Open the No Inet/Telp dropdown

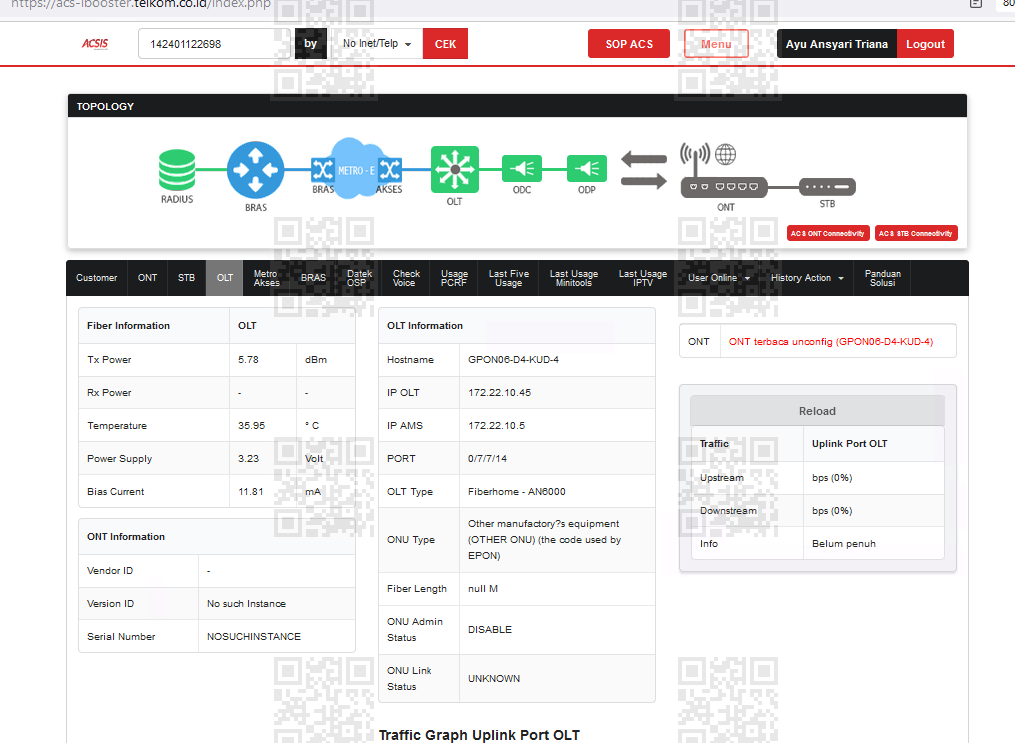pyautogui.click(x=377, y=43)
